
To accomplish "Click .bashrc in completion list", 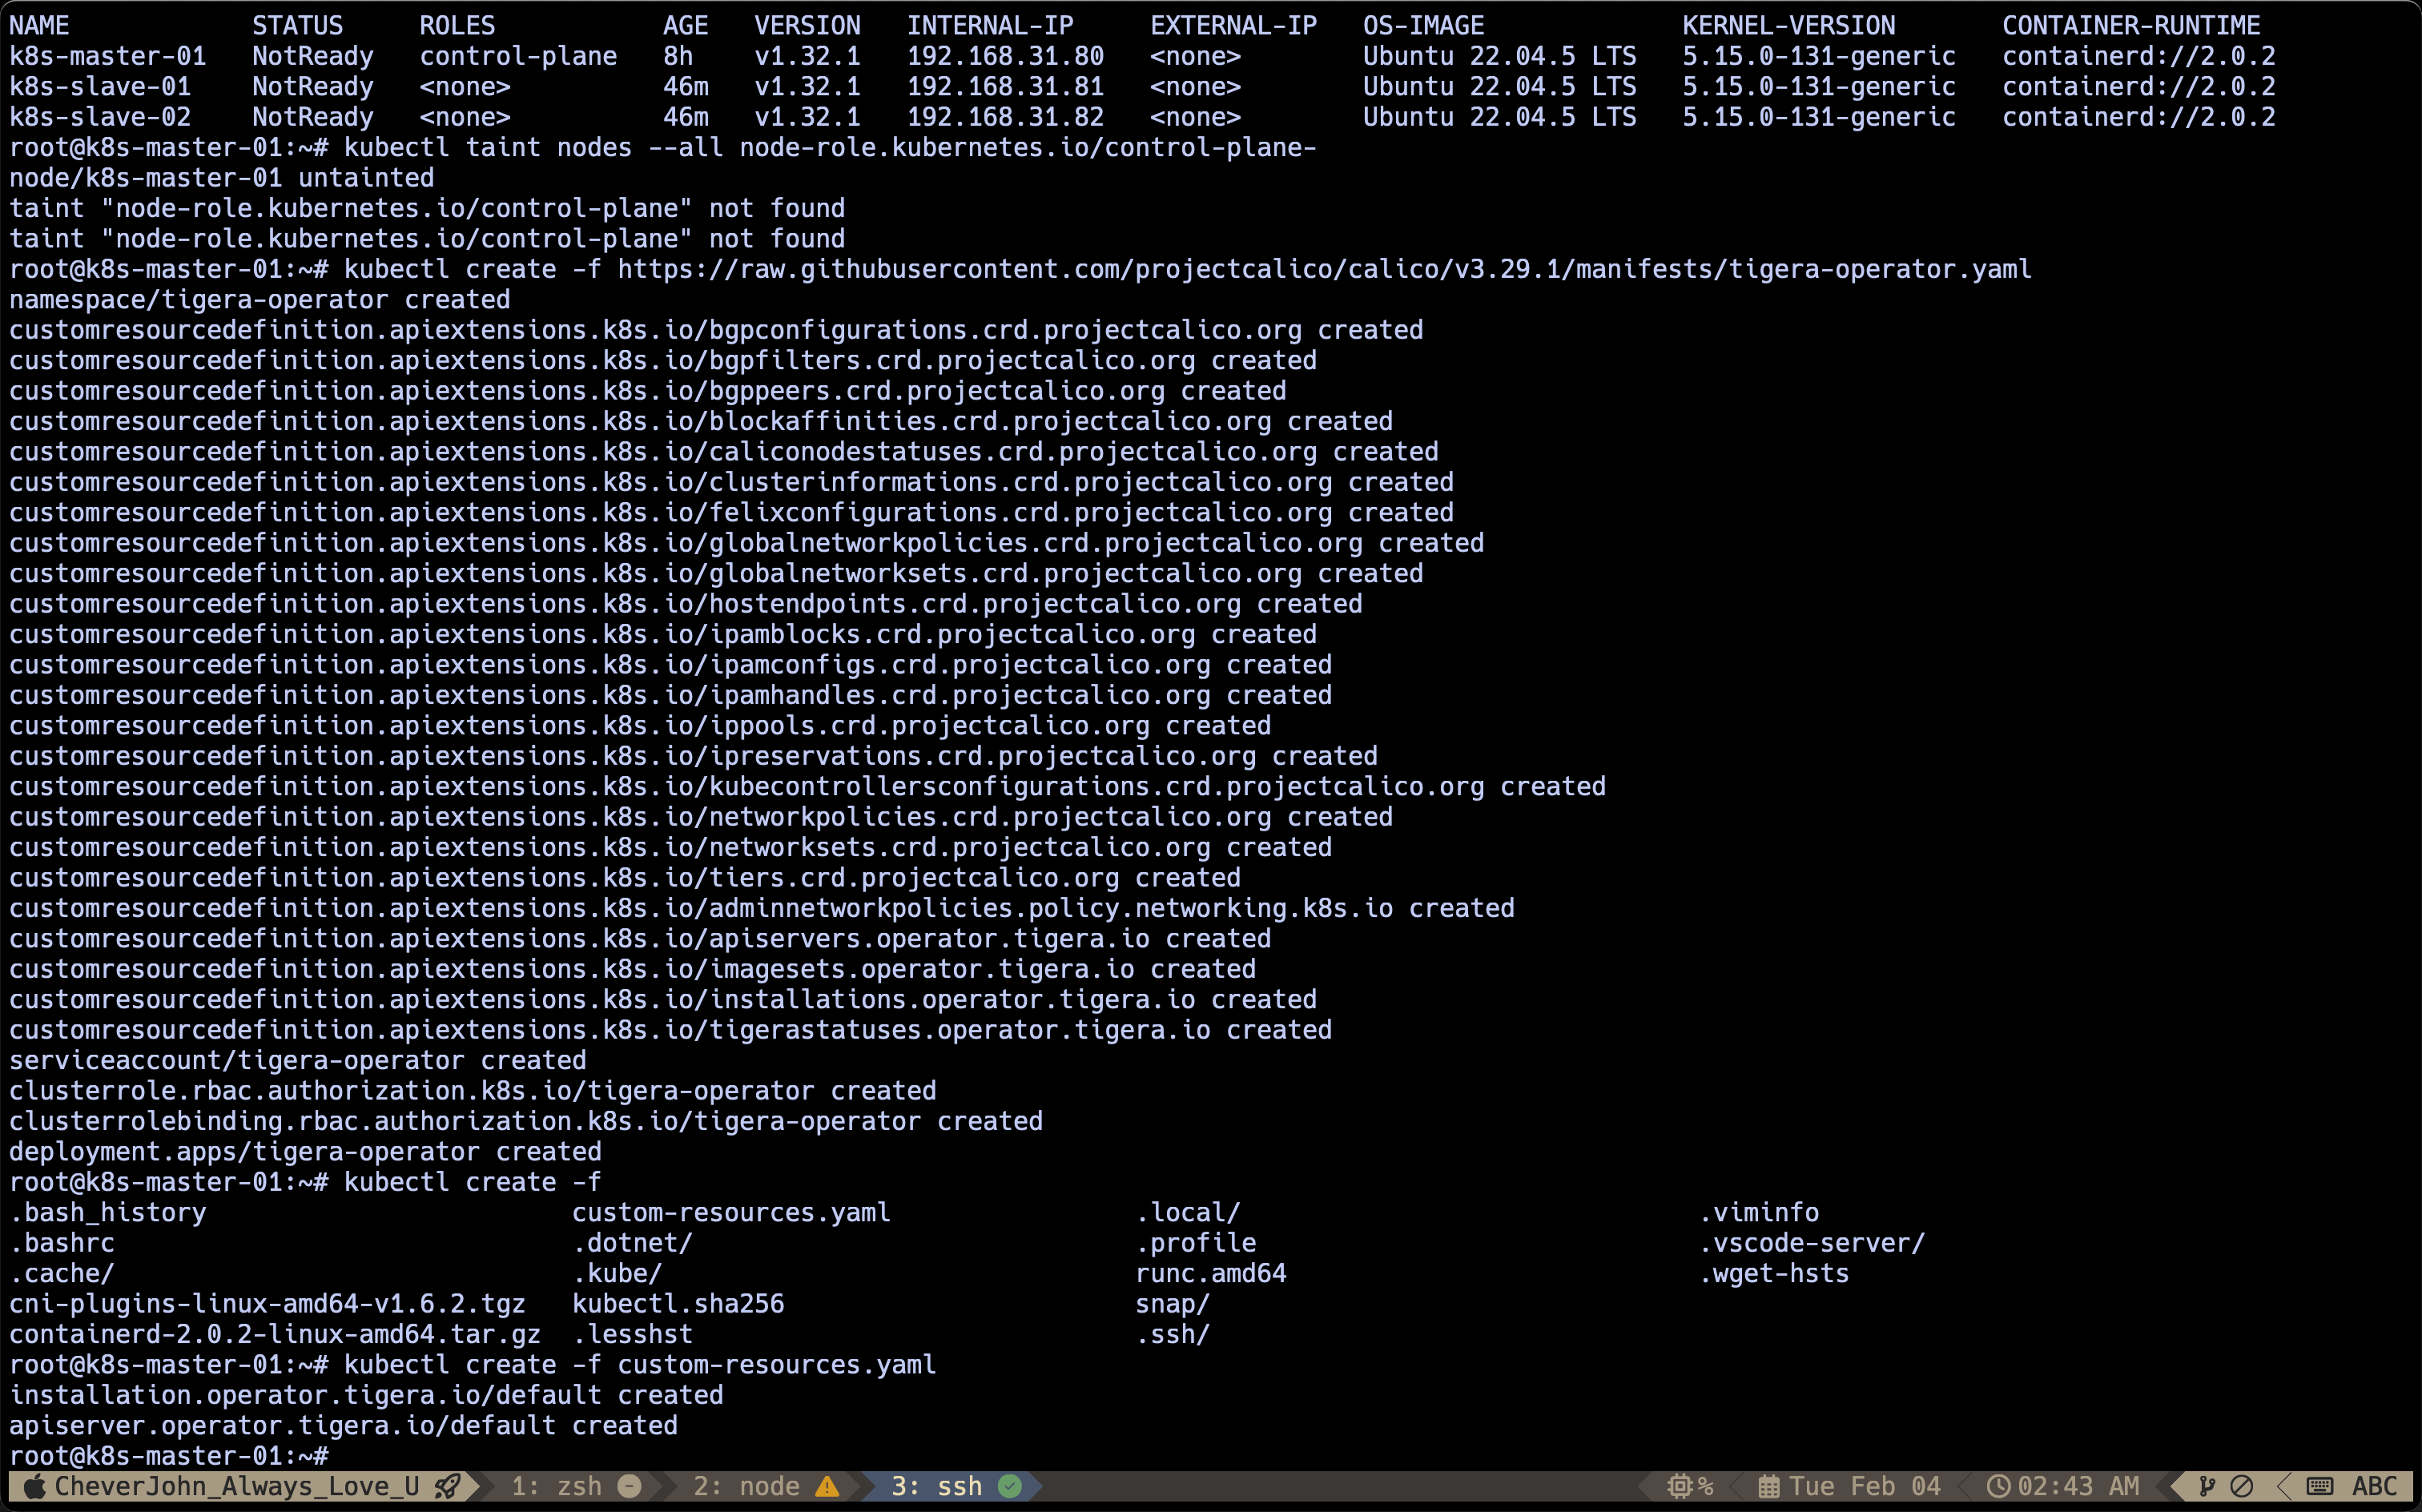I will [62, 1243].
